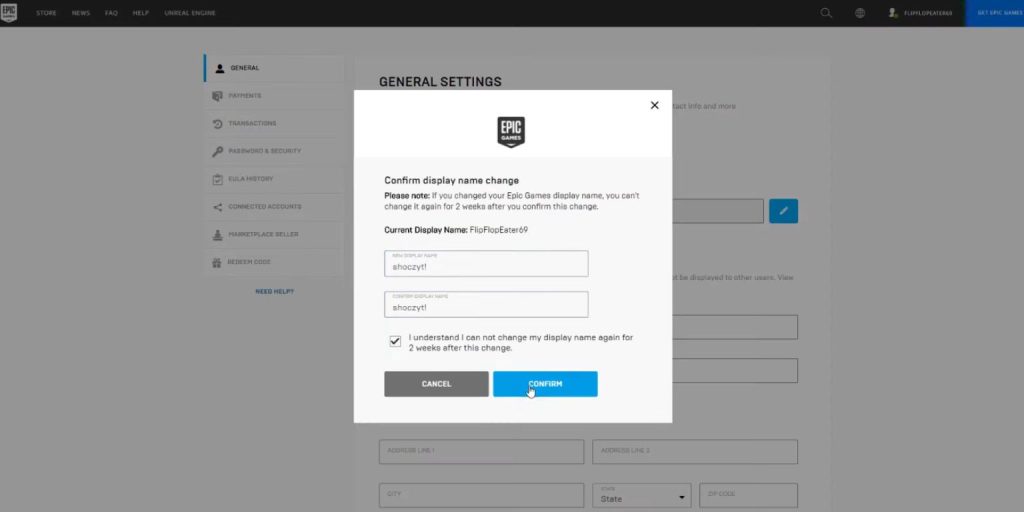Click the Payments wallet icon
Viewport: 1024px width, 512px height.
(x=217, y=96)
